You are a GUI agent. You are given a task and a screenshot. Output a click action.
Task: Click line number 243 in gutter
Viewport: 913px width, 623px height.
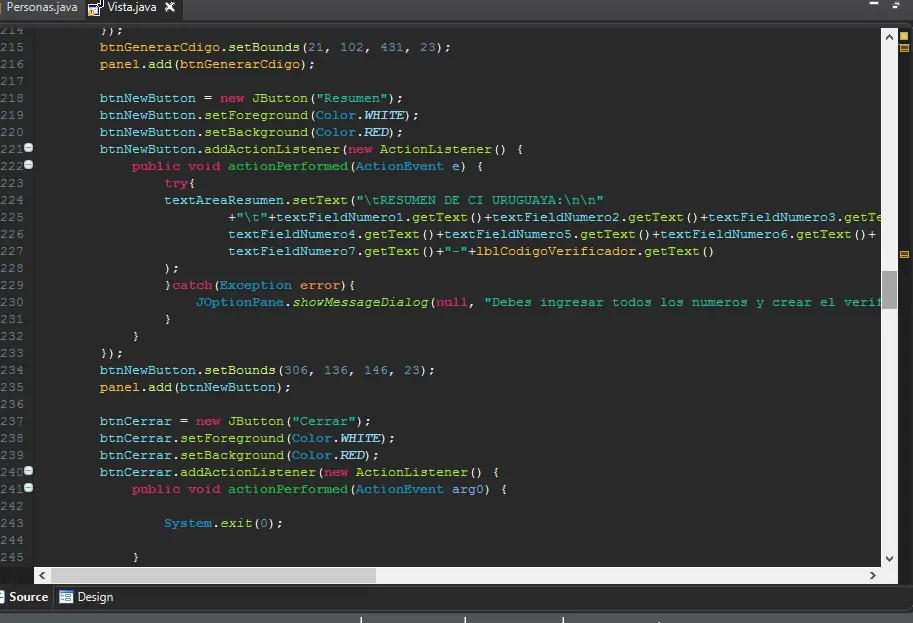(12, 523)
